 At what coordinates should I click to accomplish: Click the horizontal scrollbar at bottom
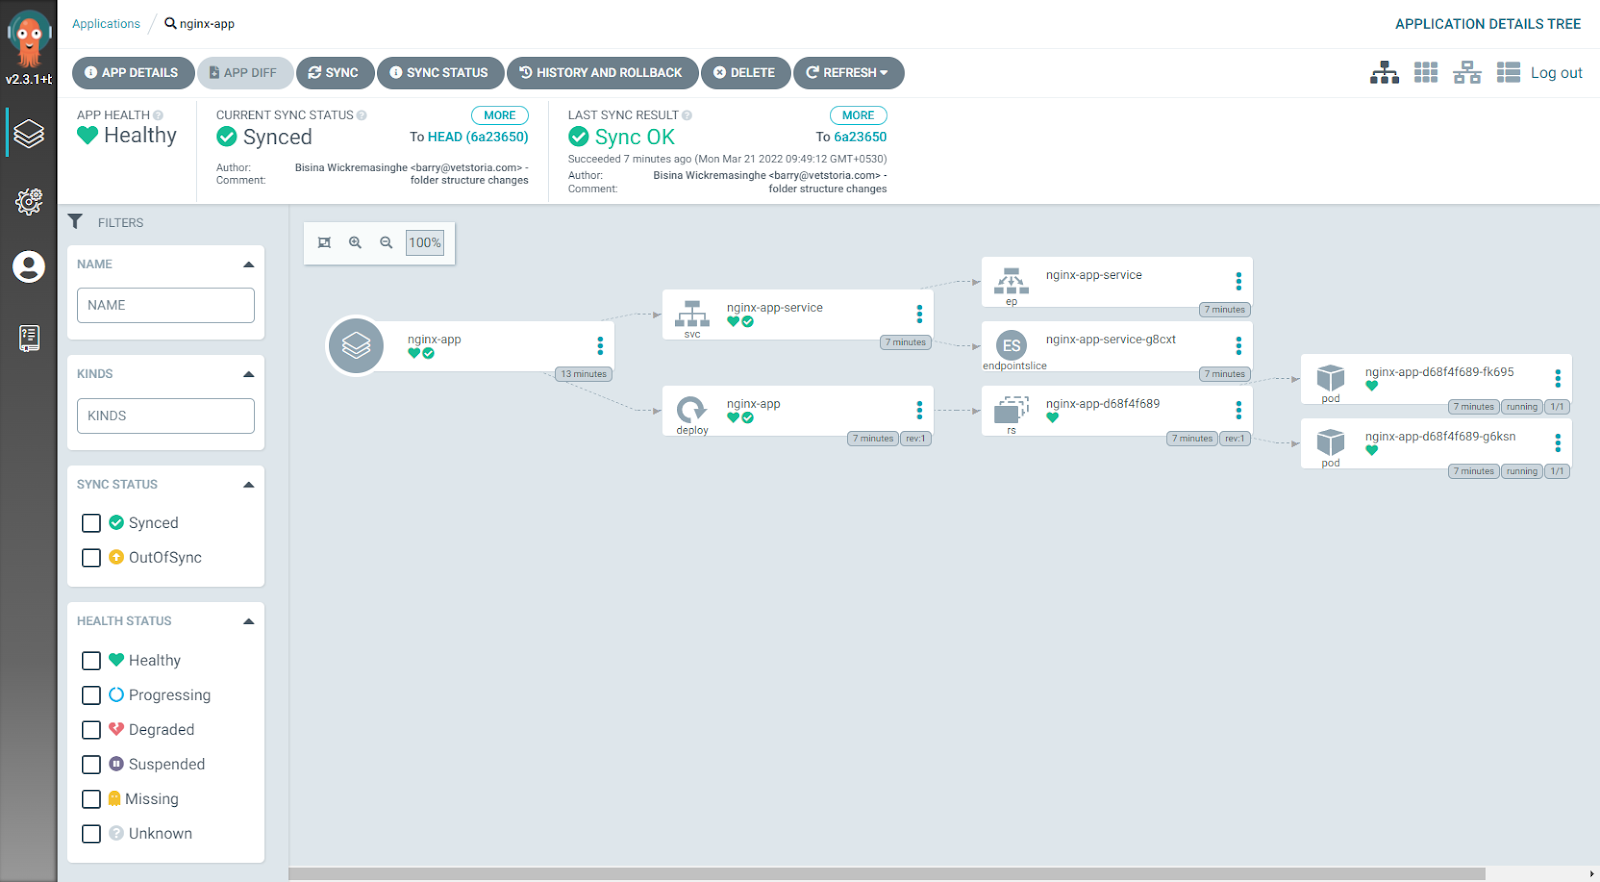pyautogui.click(x=887, y=874)
